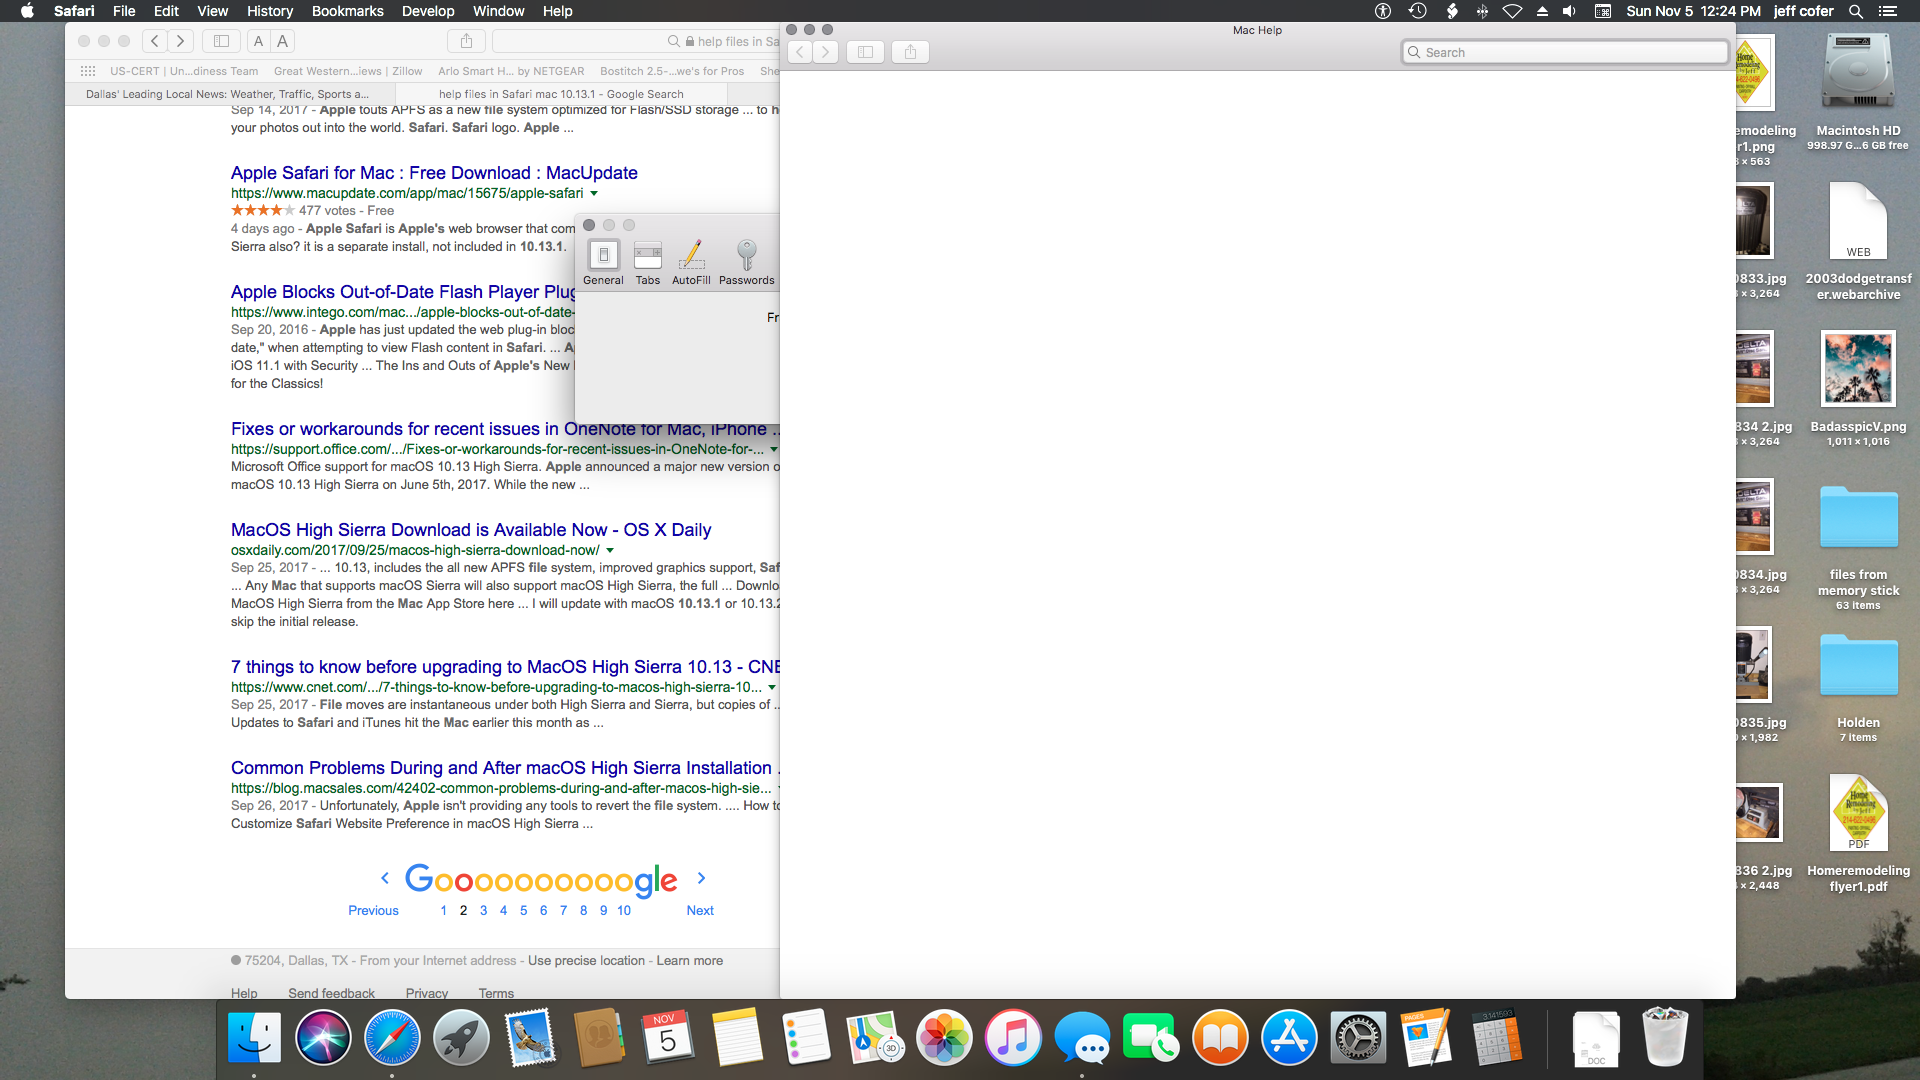Open Bookmarks in Safari menu bar
Screen dimensions: 1920x1080
point(347,12)
